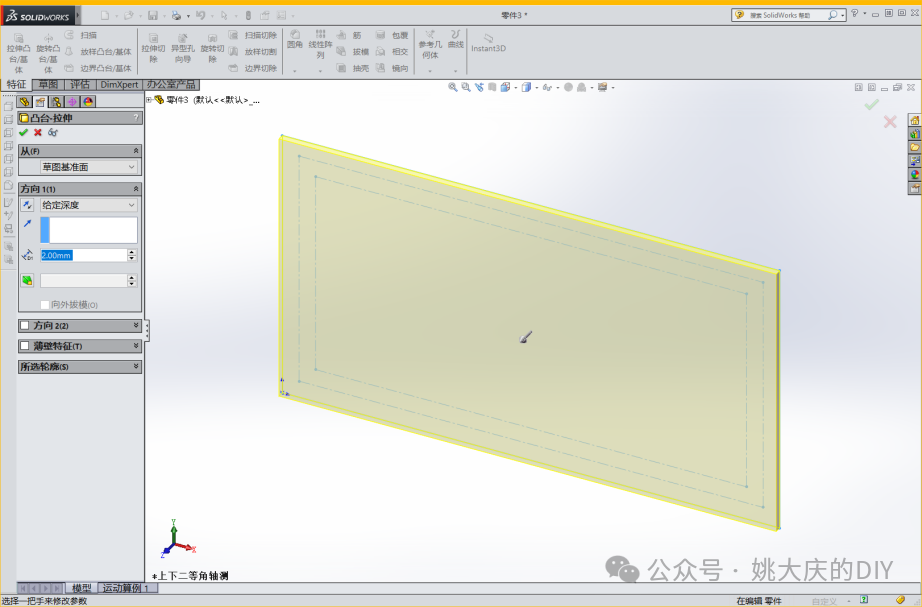Switch to the 办公室产品 tab
Screen dimensions: 922x607
(x=171, y=85)
